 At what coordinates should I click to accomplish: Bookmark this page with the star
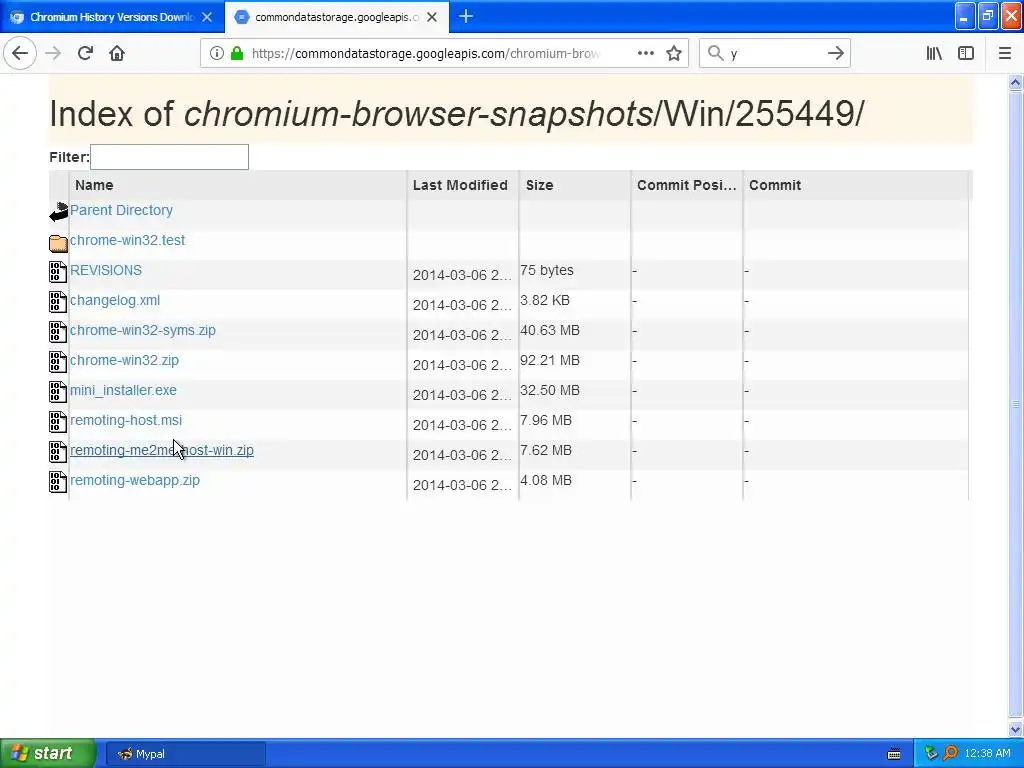[674, 53]
